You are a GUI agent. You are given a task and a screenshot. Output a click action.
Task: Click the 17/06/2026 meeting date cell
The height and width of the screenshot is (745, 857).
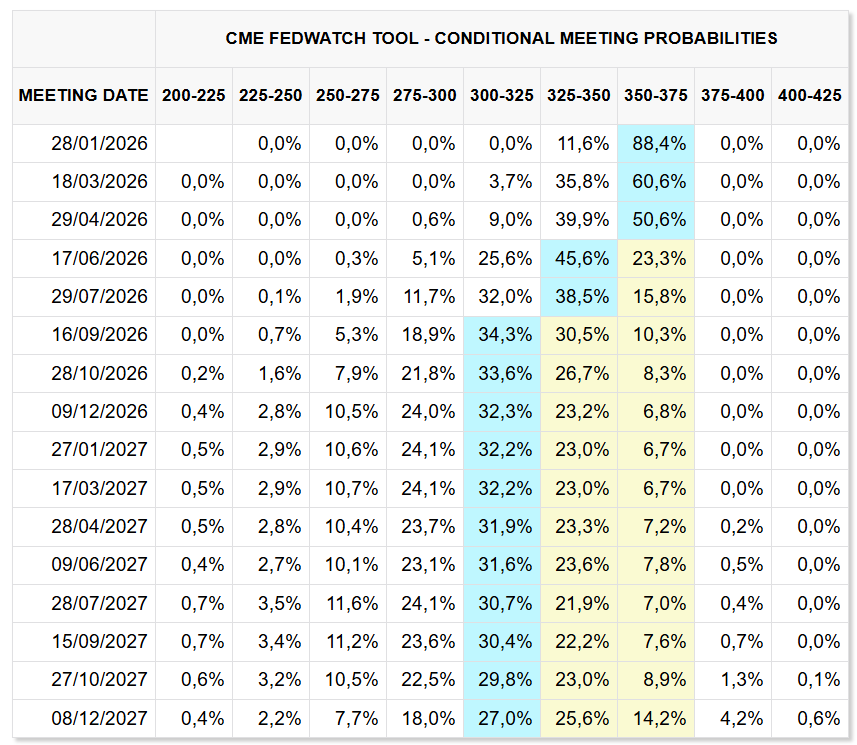pos(99,259)
